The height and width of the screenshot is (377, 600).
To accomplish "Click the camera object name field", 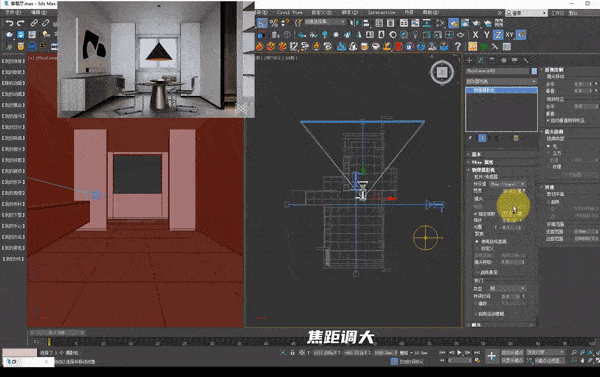I will [x=498, y=71].
